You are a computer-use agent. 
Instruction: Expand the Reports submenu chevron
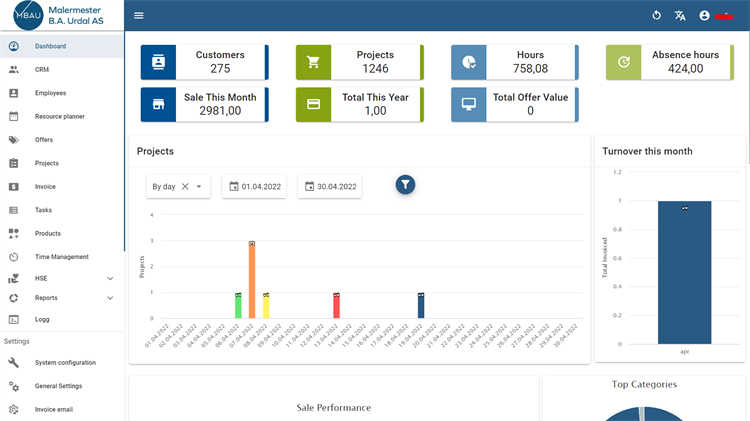point(110,298)
